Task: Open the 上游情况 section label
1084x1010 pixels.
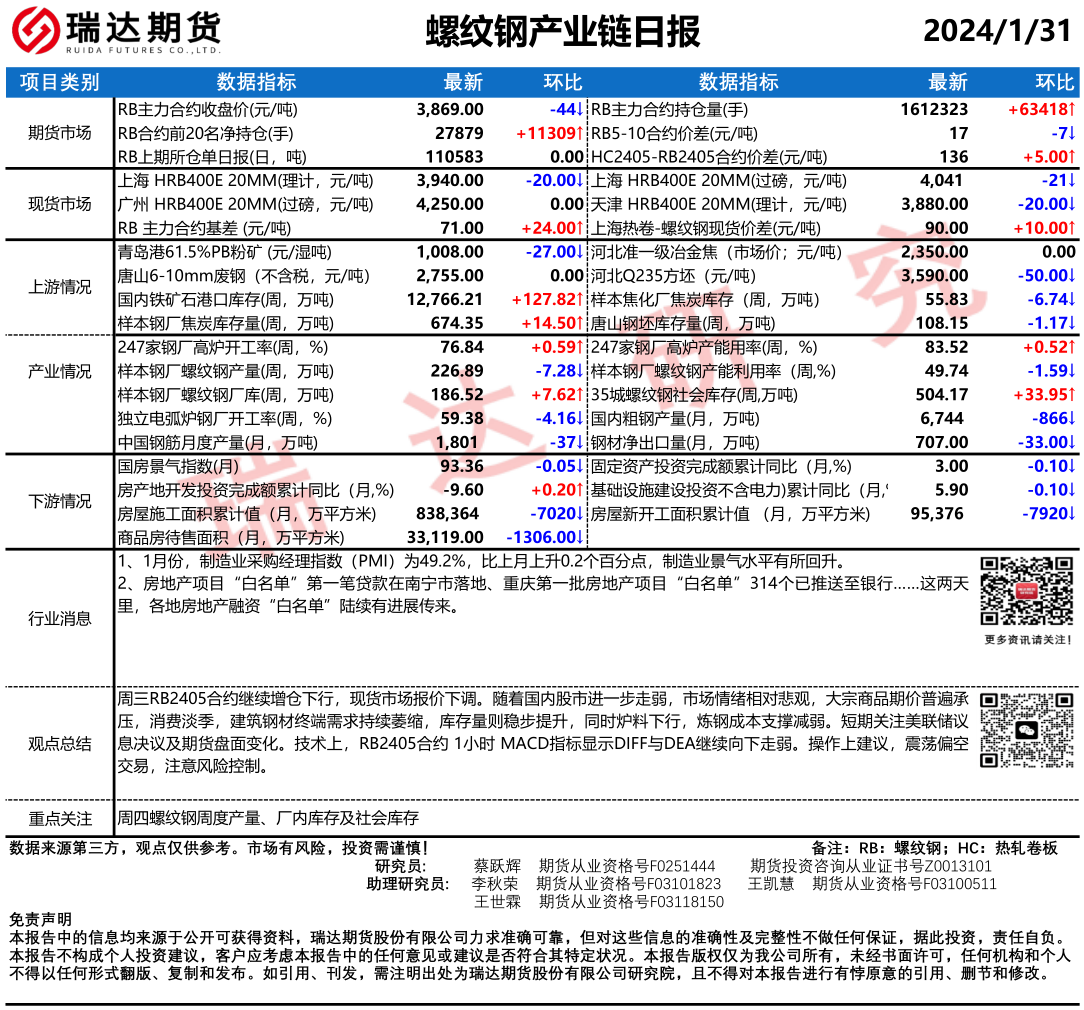Action: pyautogui.click(x=60, y=287)
